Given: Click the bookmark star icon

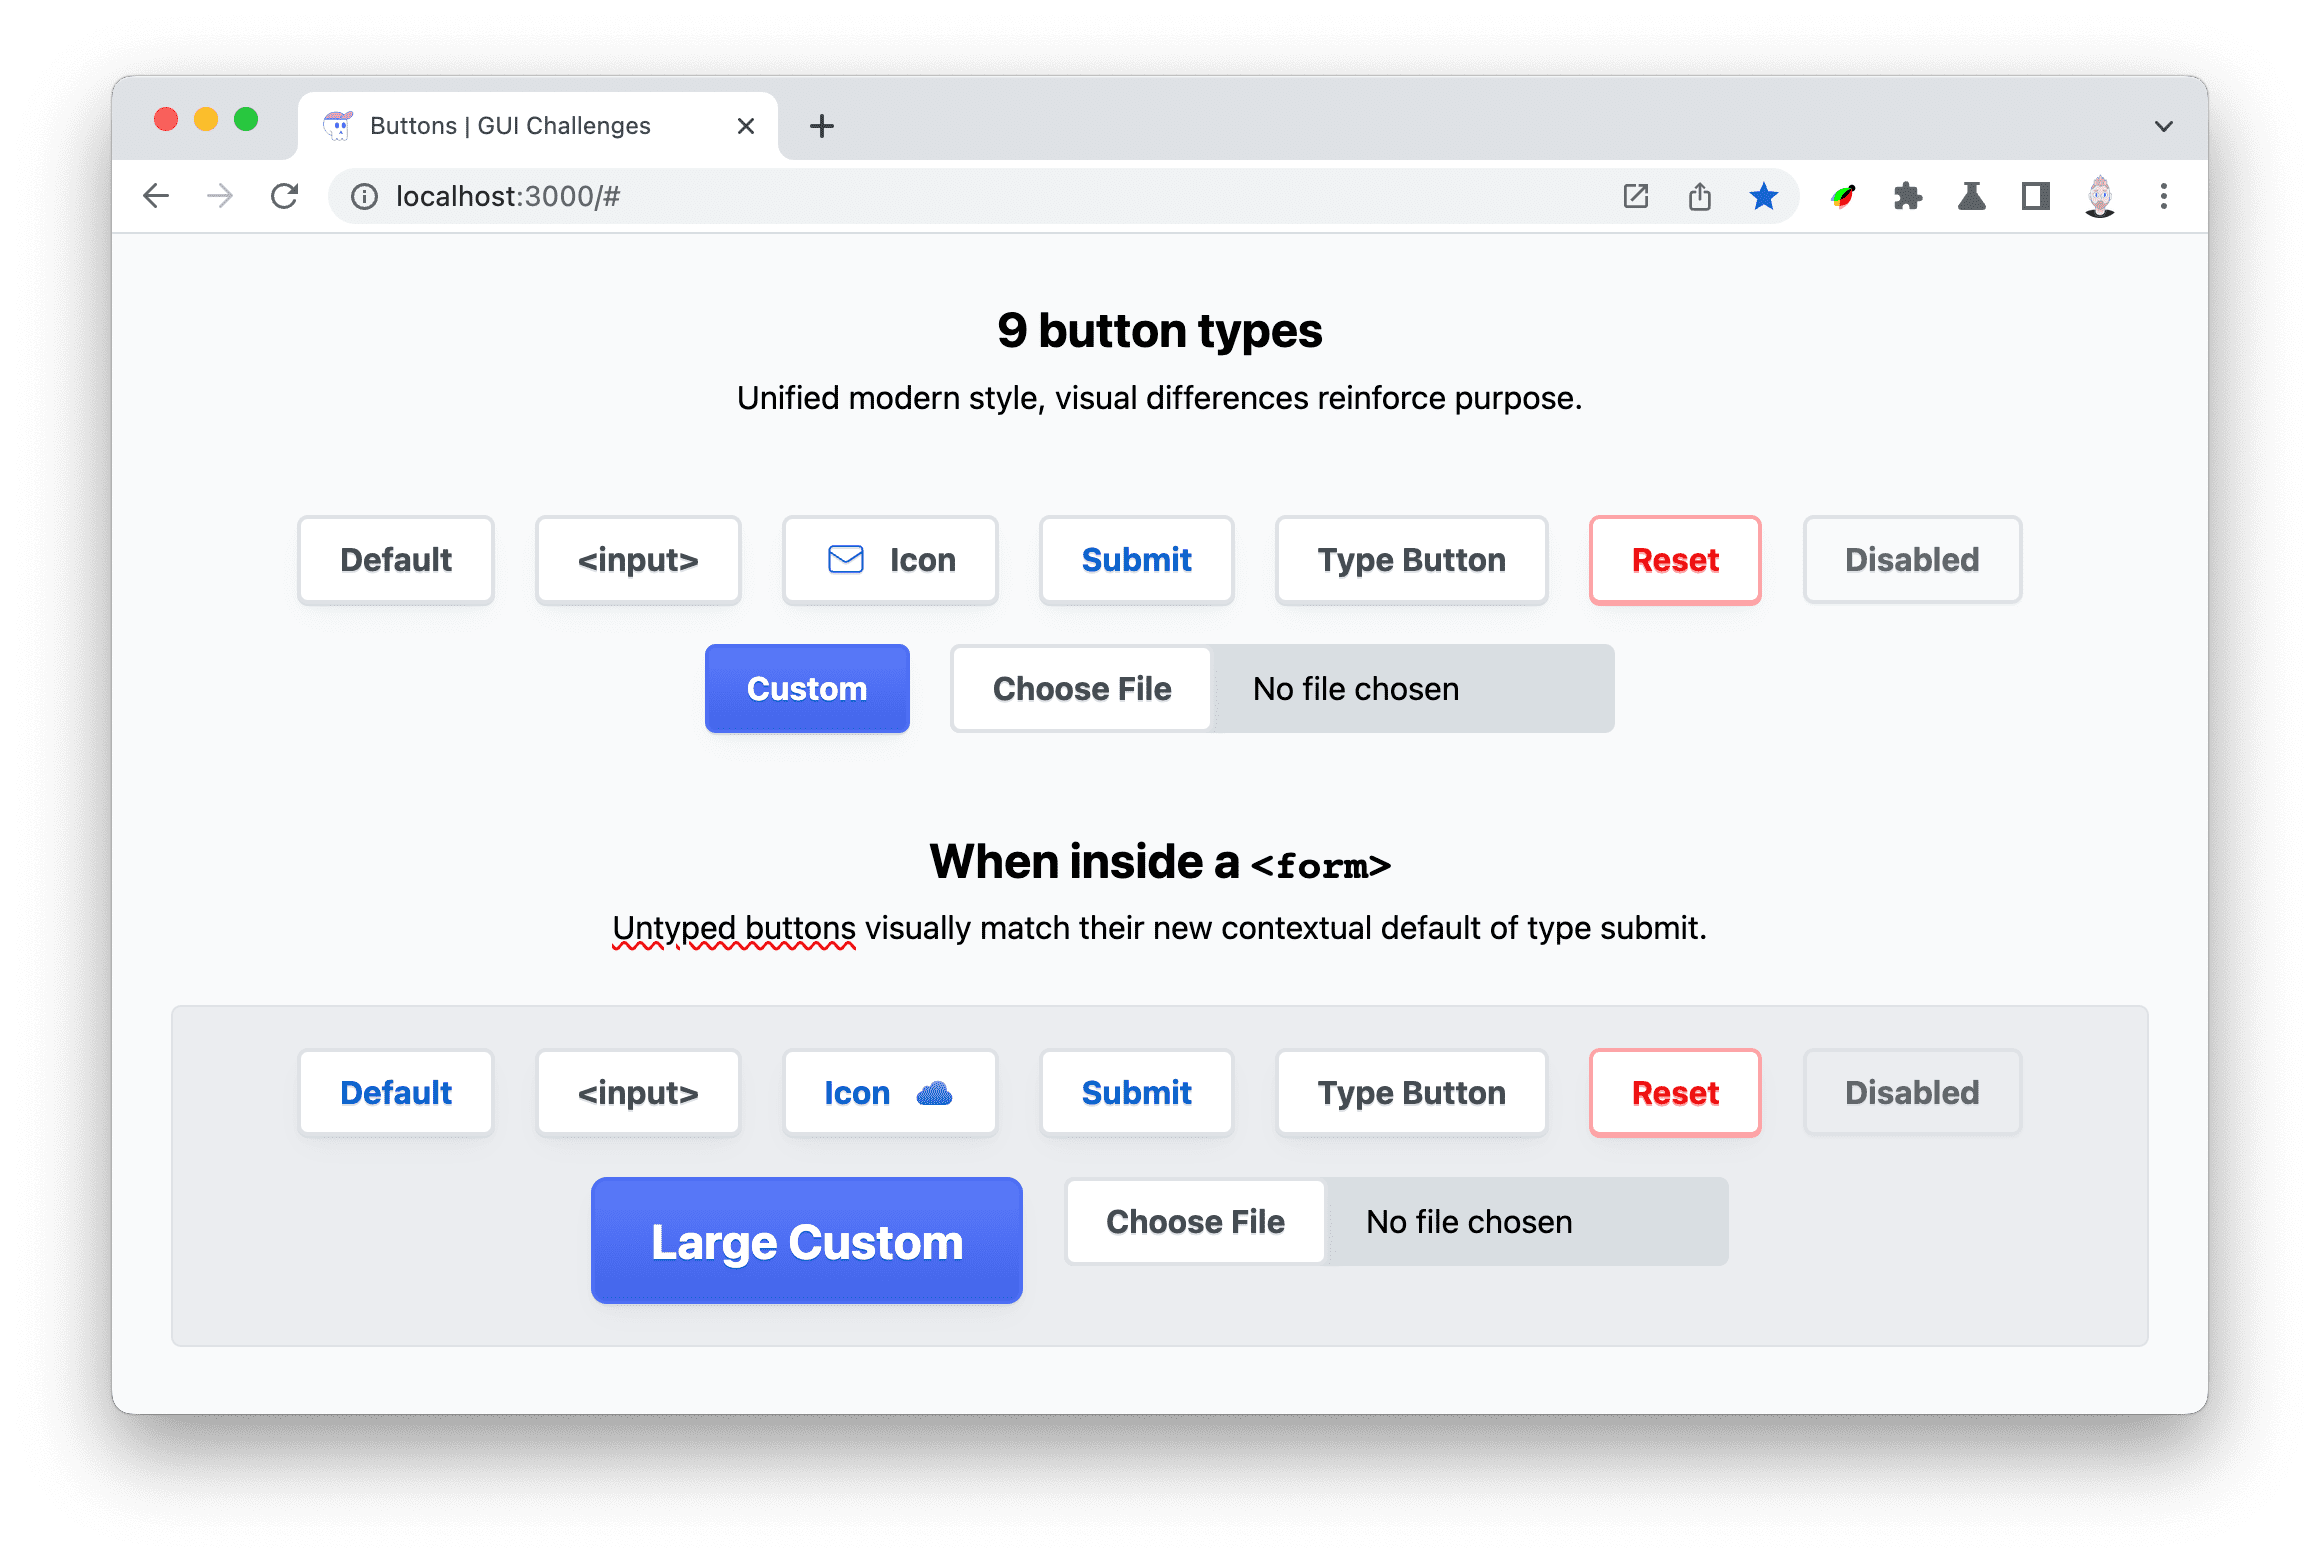Looking at the screenshot, I should pyautogui.click(x=1766, y=195).
